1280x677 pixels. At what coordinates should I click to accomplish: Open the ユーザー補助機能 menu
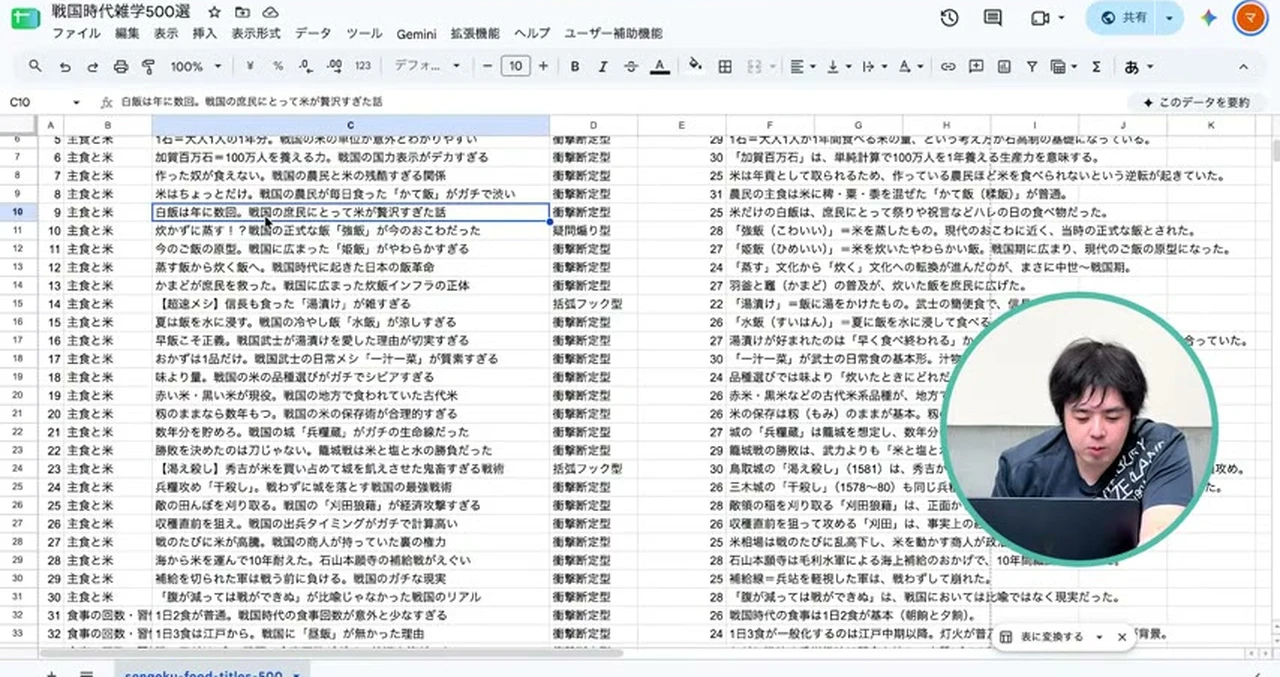[613, 33]
